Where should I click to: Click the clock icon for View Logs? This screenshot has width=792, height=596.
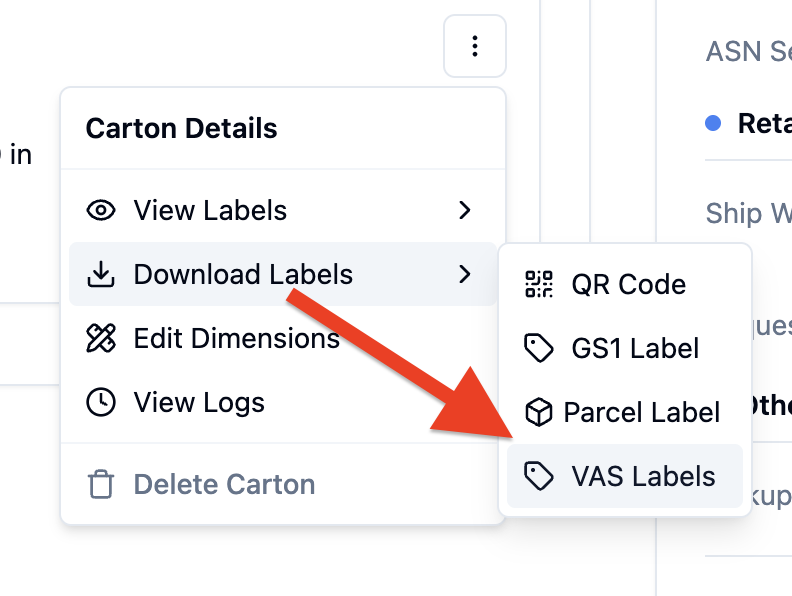[101, 402]
